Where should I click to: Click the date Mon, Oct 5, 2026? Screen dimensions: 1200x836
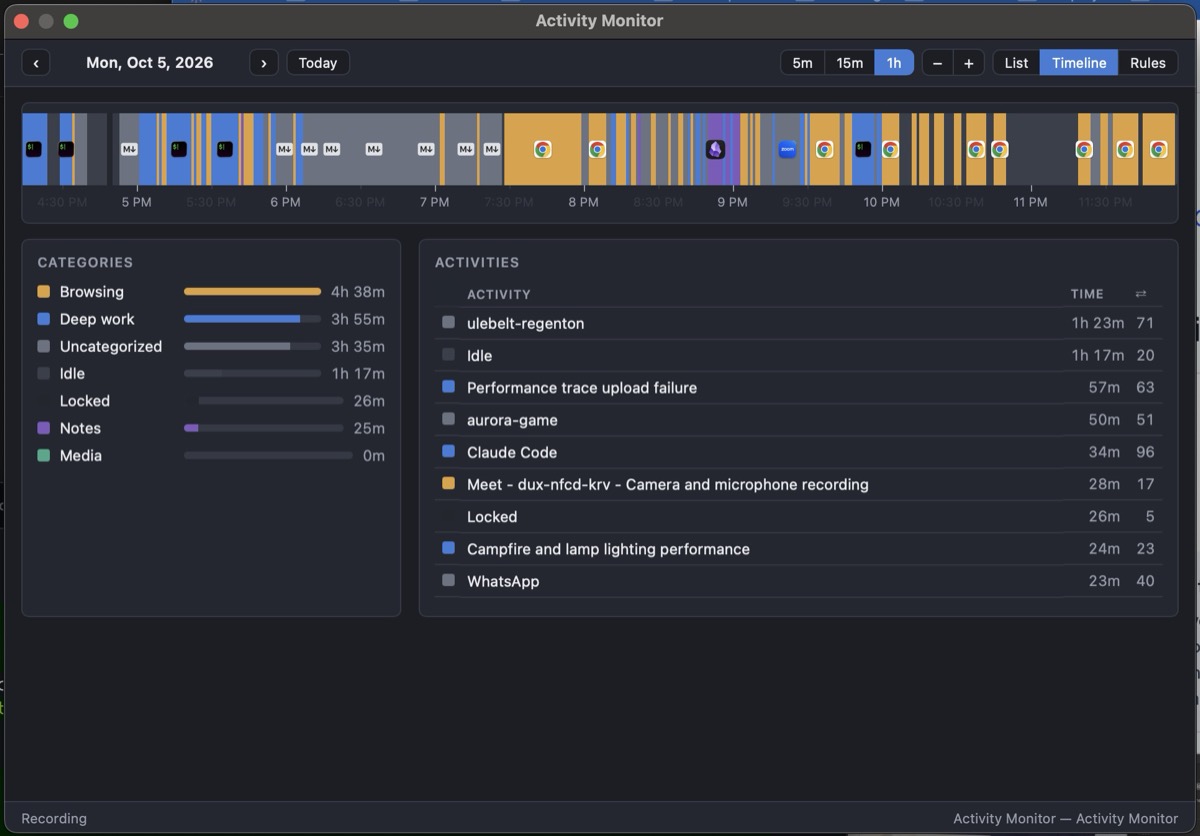pyautogui.click(x=150, y=62)
